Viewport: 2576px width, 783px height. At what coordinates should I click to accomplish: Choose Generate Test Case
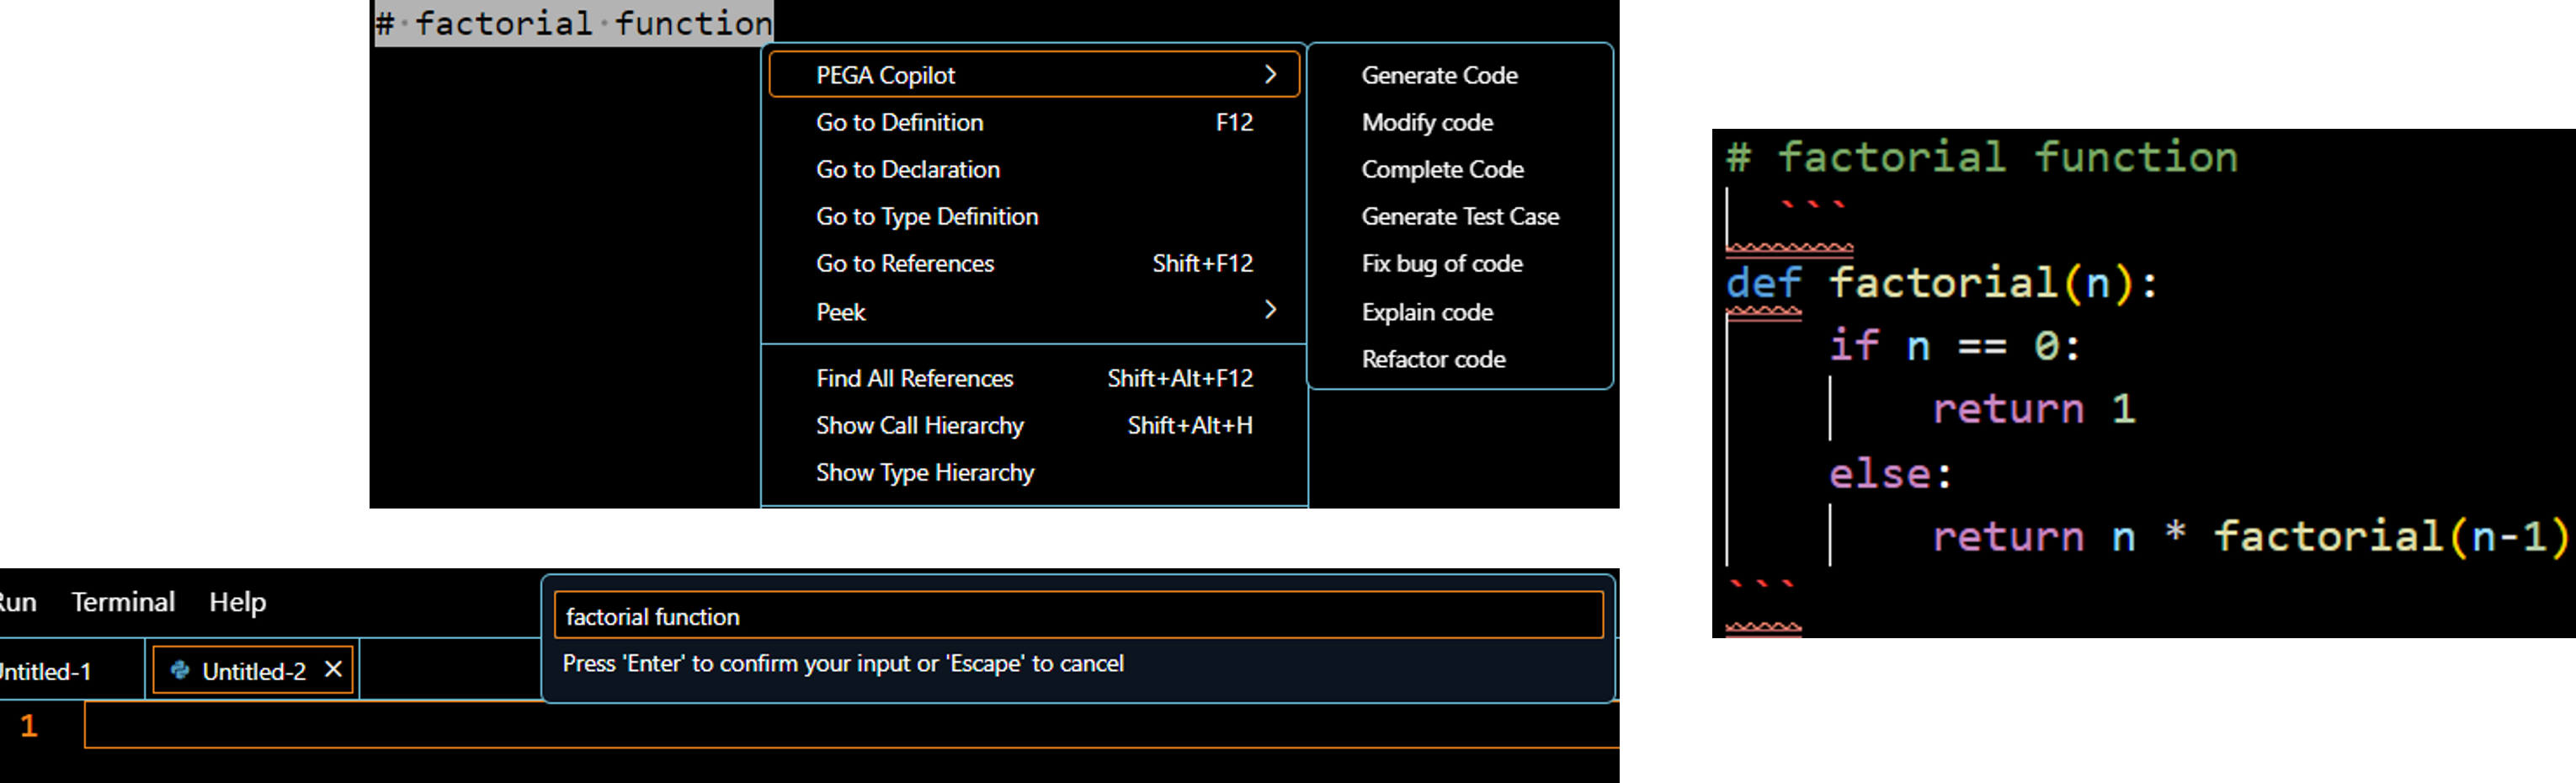1460,216
